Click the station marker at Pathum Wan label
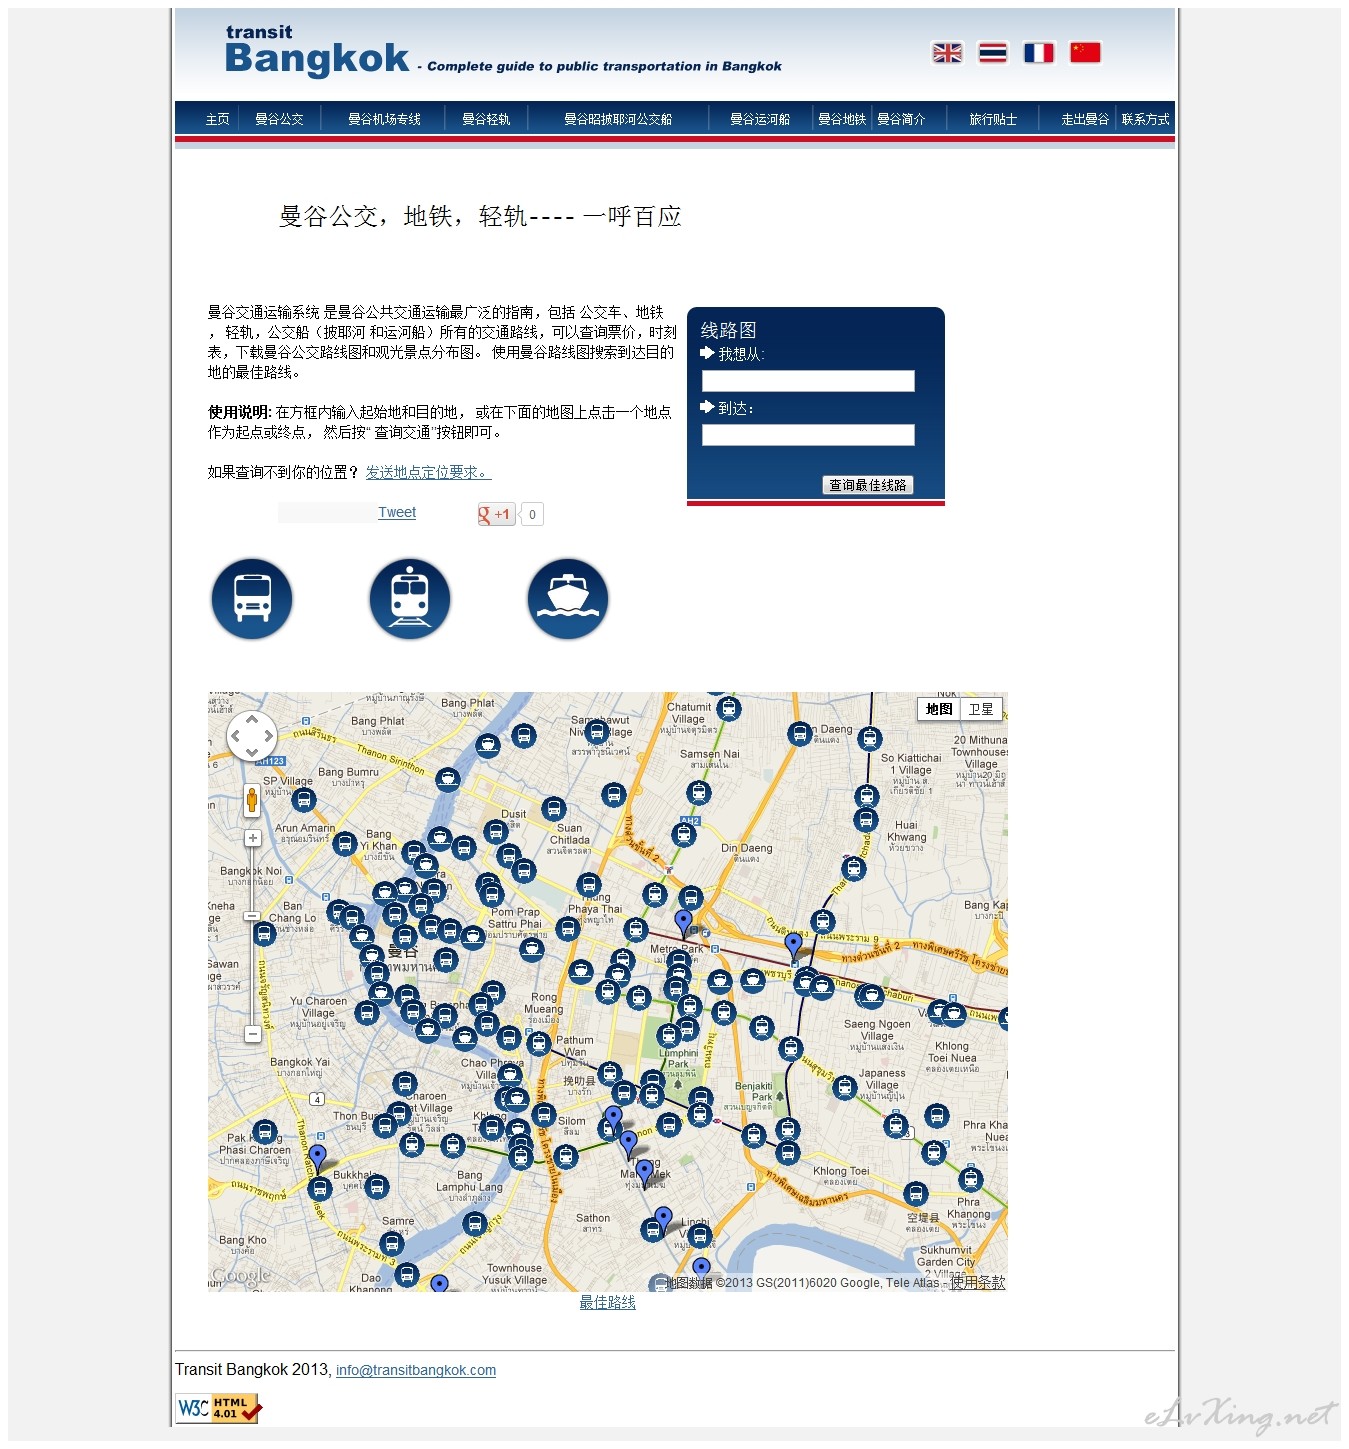The image size is (1349, 1449). click(x=539, y=1045)
